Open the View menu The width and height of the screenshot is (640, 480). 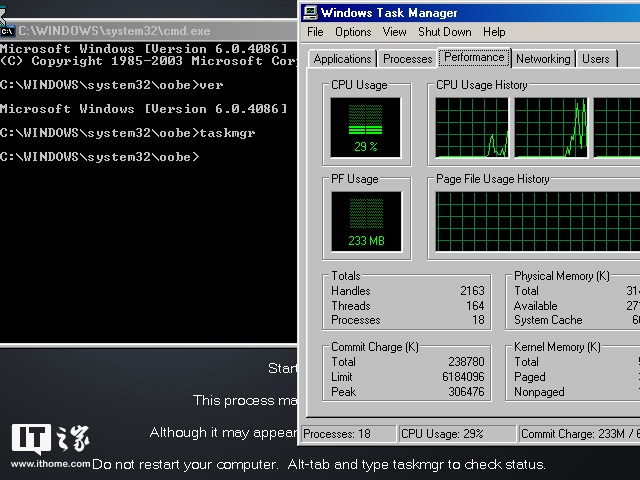394,32
